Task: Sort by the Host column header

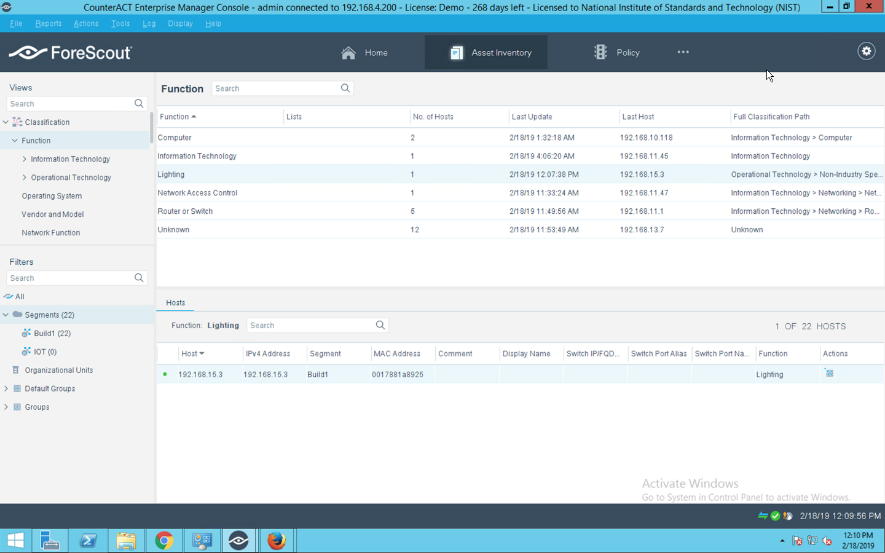Action: [x=211, y=354]
